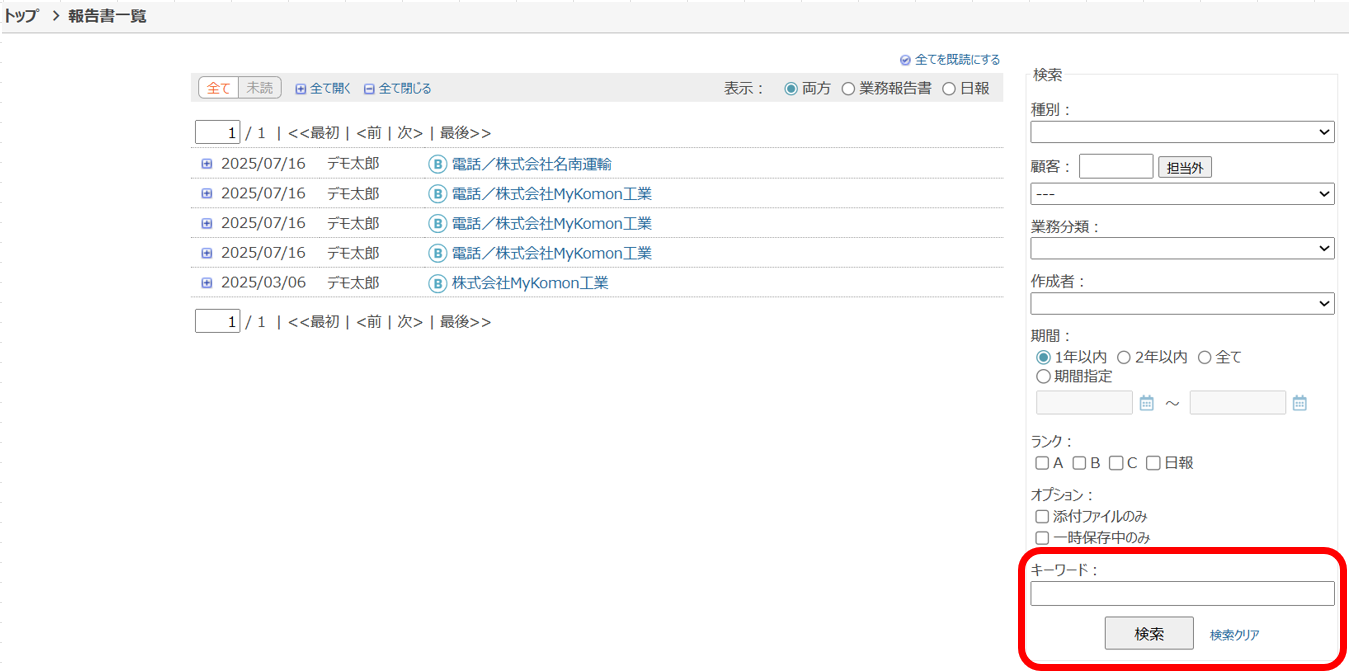1349x671 pixels.
Task: Expand the first 2025/07/16 report row
Action: [x=207, y=164]
